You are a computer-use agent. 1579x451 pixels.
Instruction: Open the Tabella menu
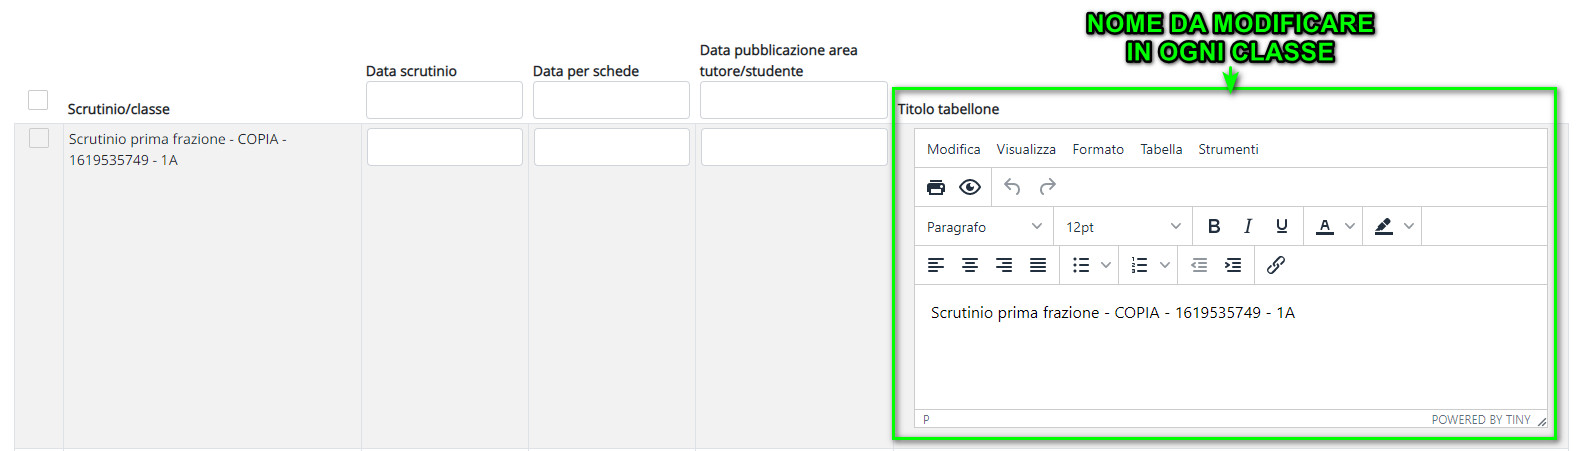coord(1161,149)
